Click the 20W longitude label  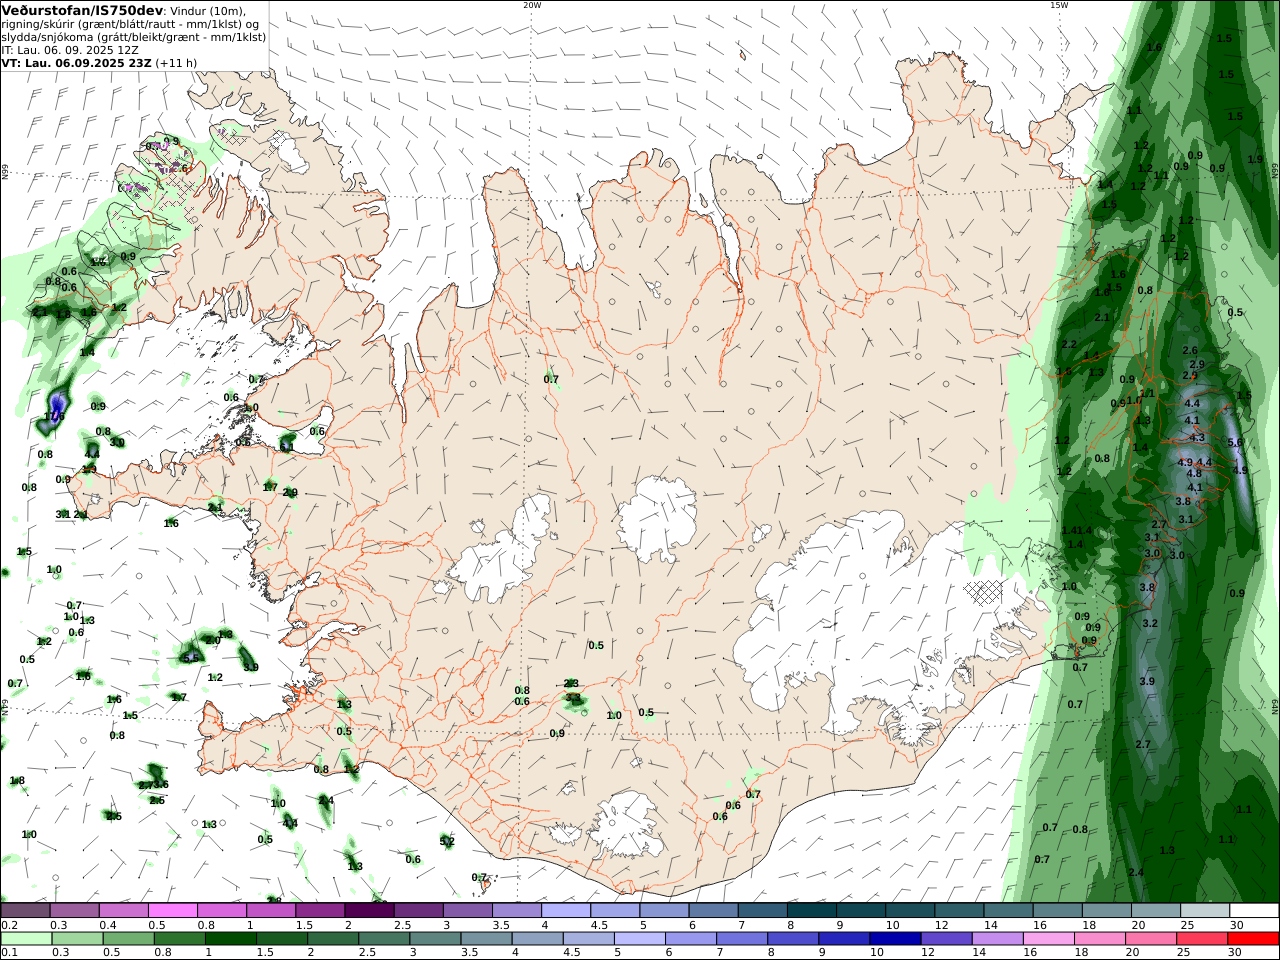[x=532, y=5]
